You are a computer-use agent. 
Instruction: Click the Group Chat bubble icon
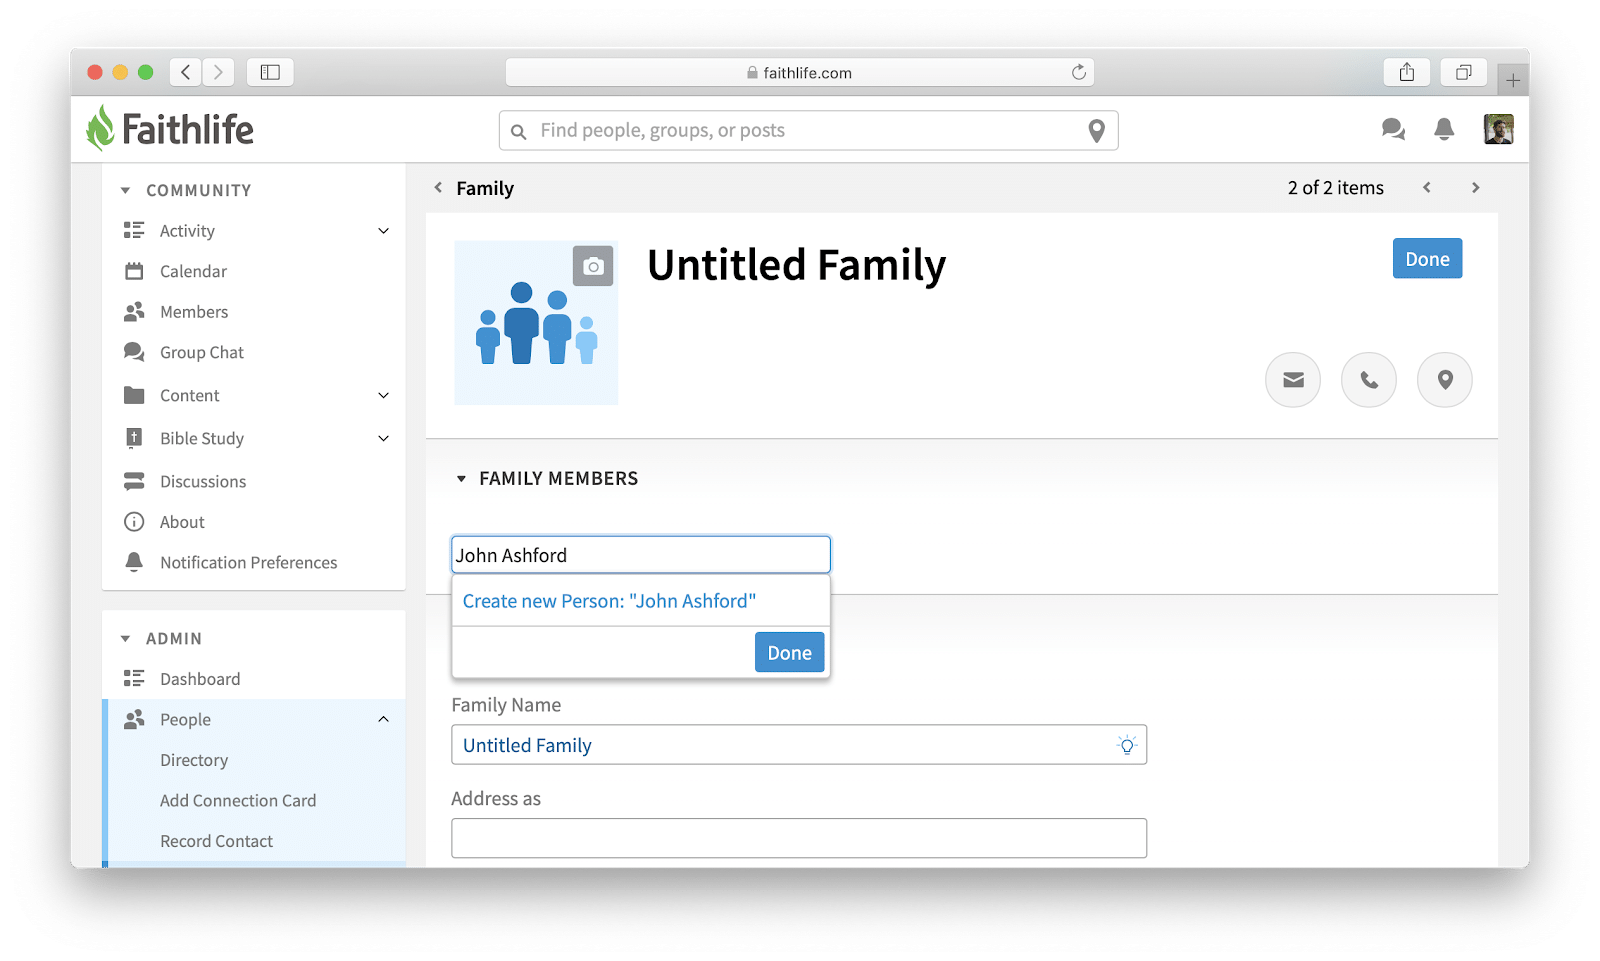(x=134, y=352)
